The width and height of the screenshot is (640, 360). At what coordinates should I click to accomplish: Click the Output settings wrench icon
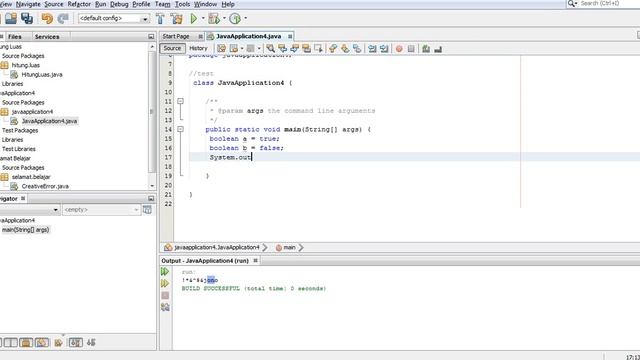pos(165,307)
